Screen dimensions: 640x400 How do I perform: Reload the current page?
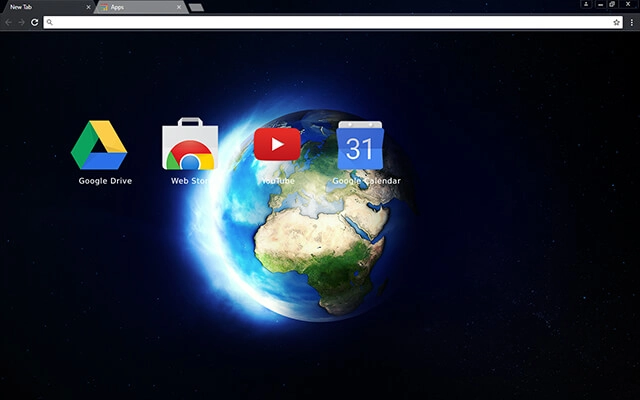point(35,22)
